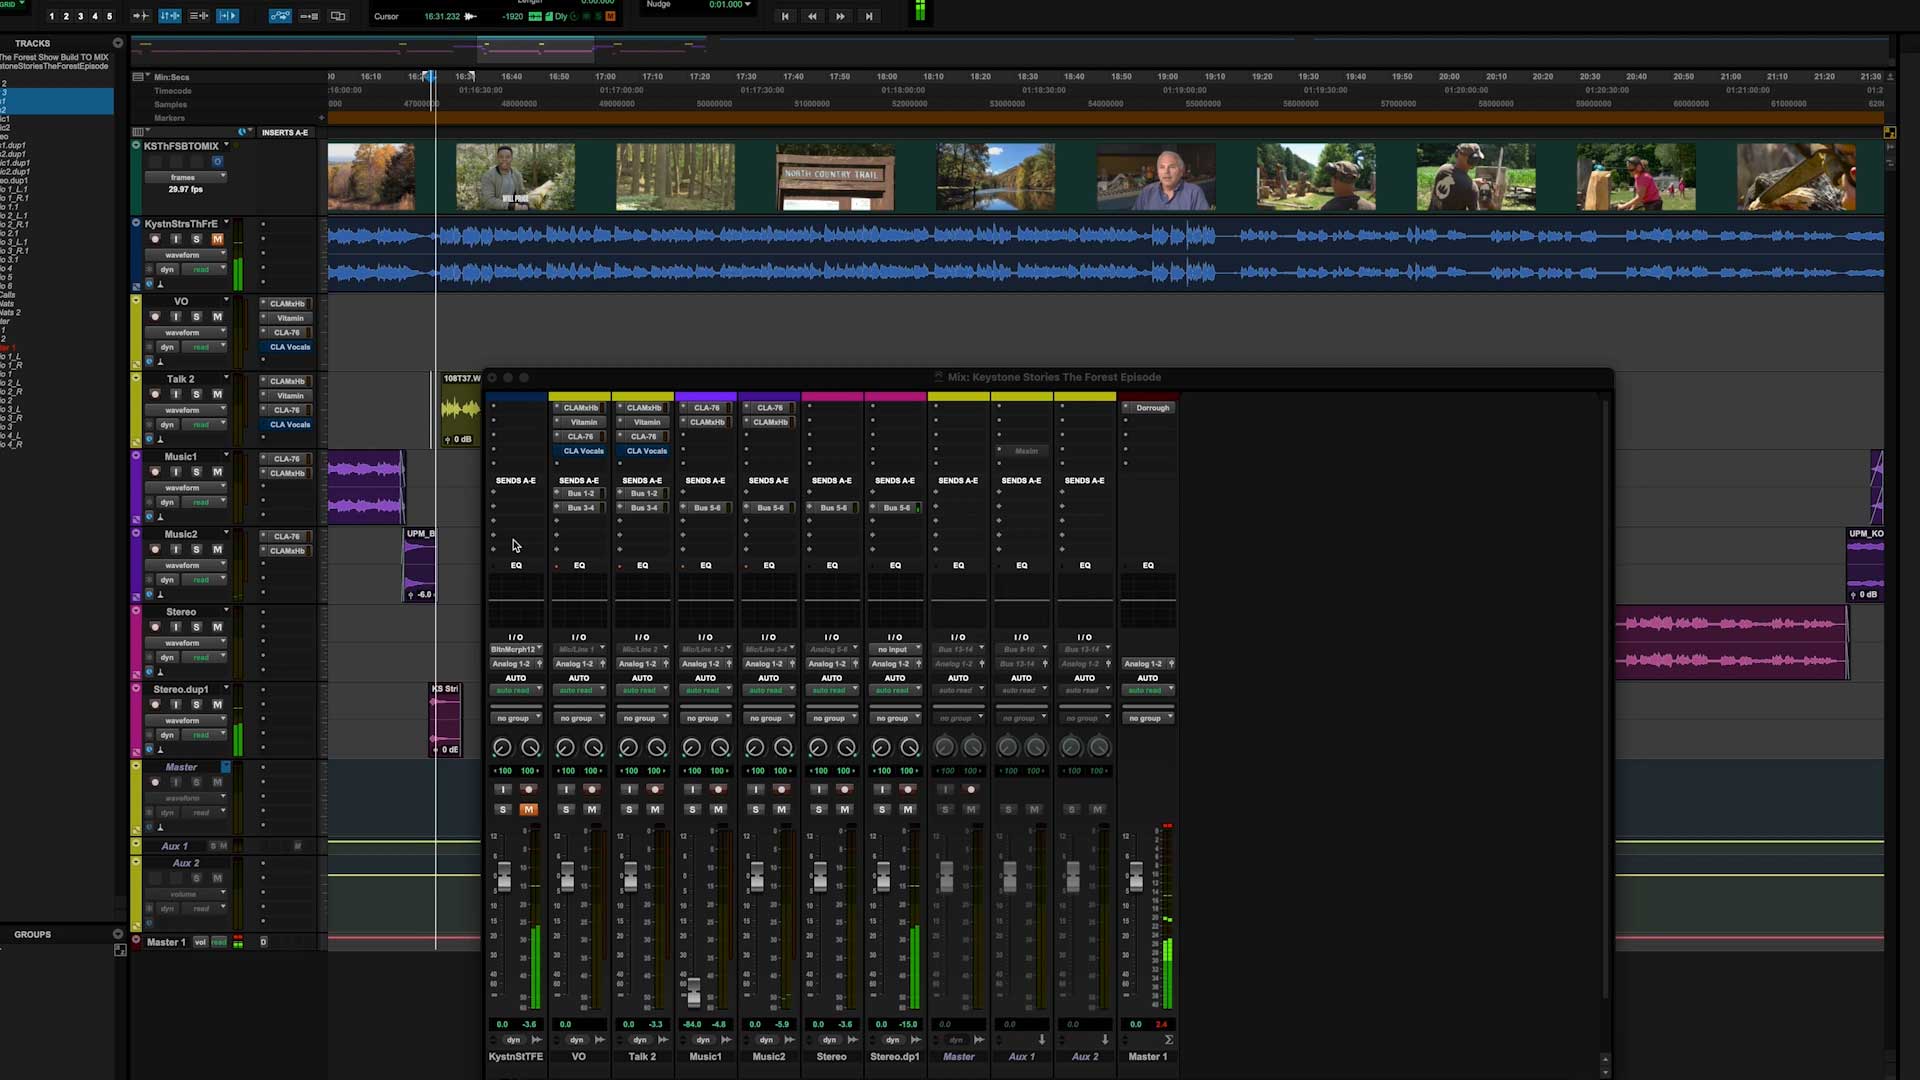Click the Master 1 volume fader
Viewport: 1920px width, 1080px height.
click(1136, 875)
